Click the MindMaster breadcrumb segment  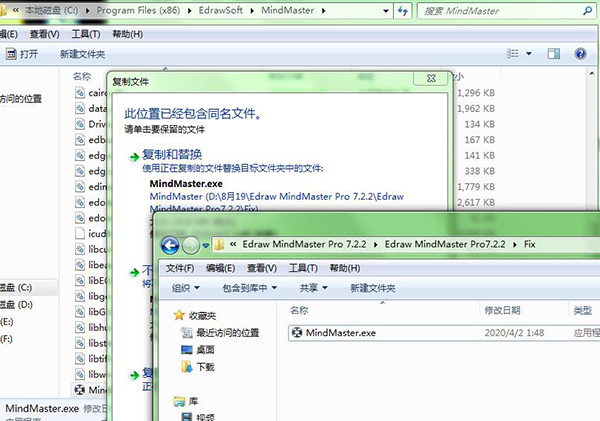287,10
